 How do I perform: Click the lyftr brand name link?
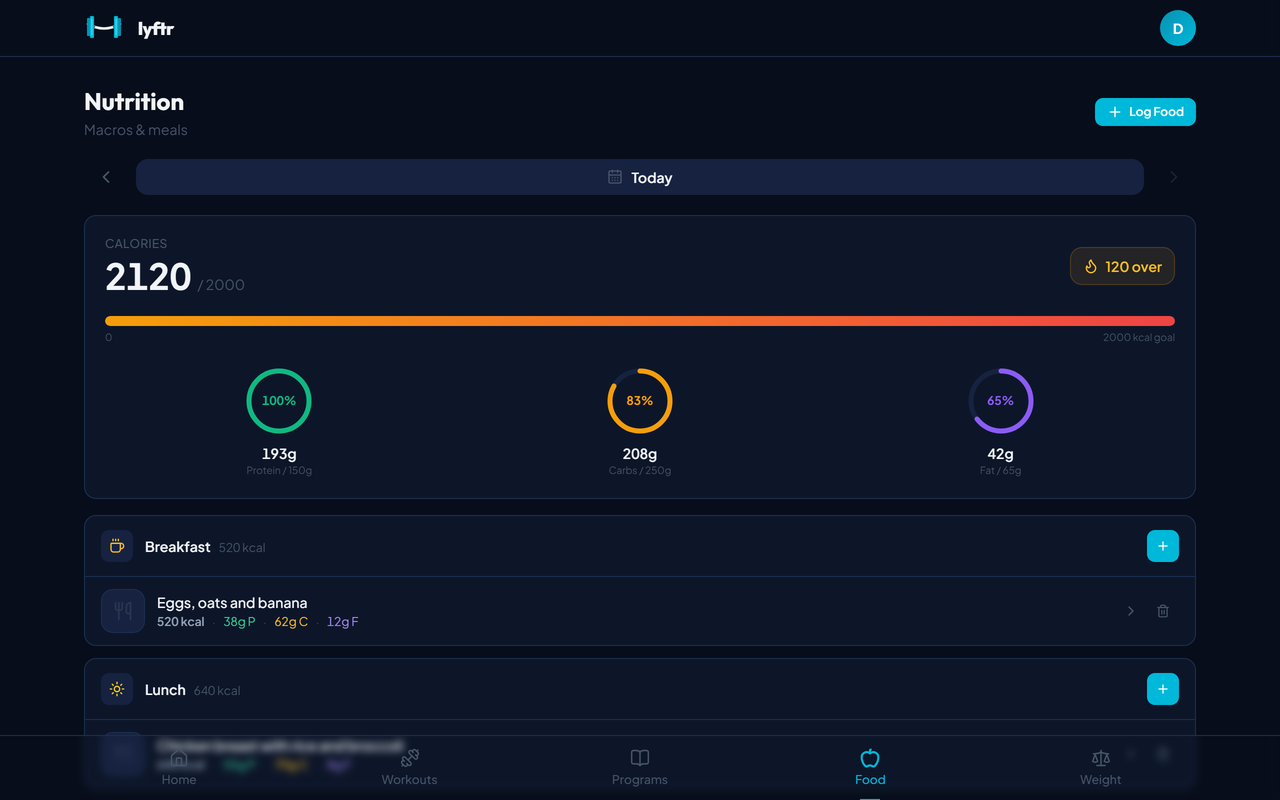[156, 28]
